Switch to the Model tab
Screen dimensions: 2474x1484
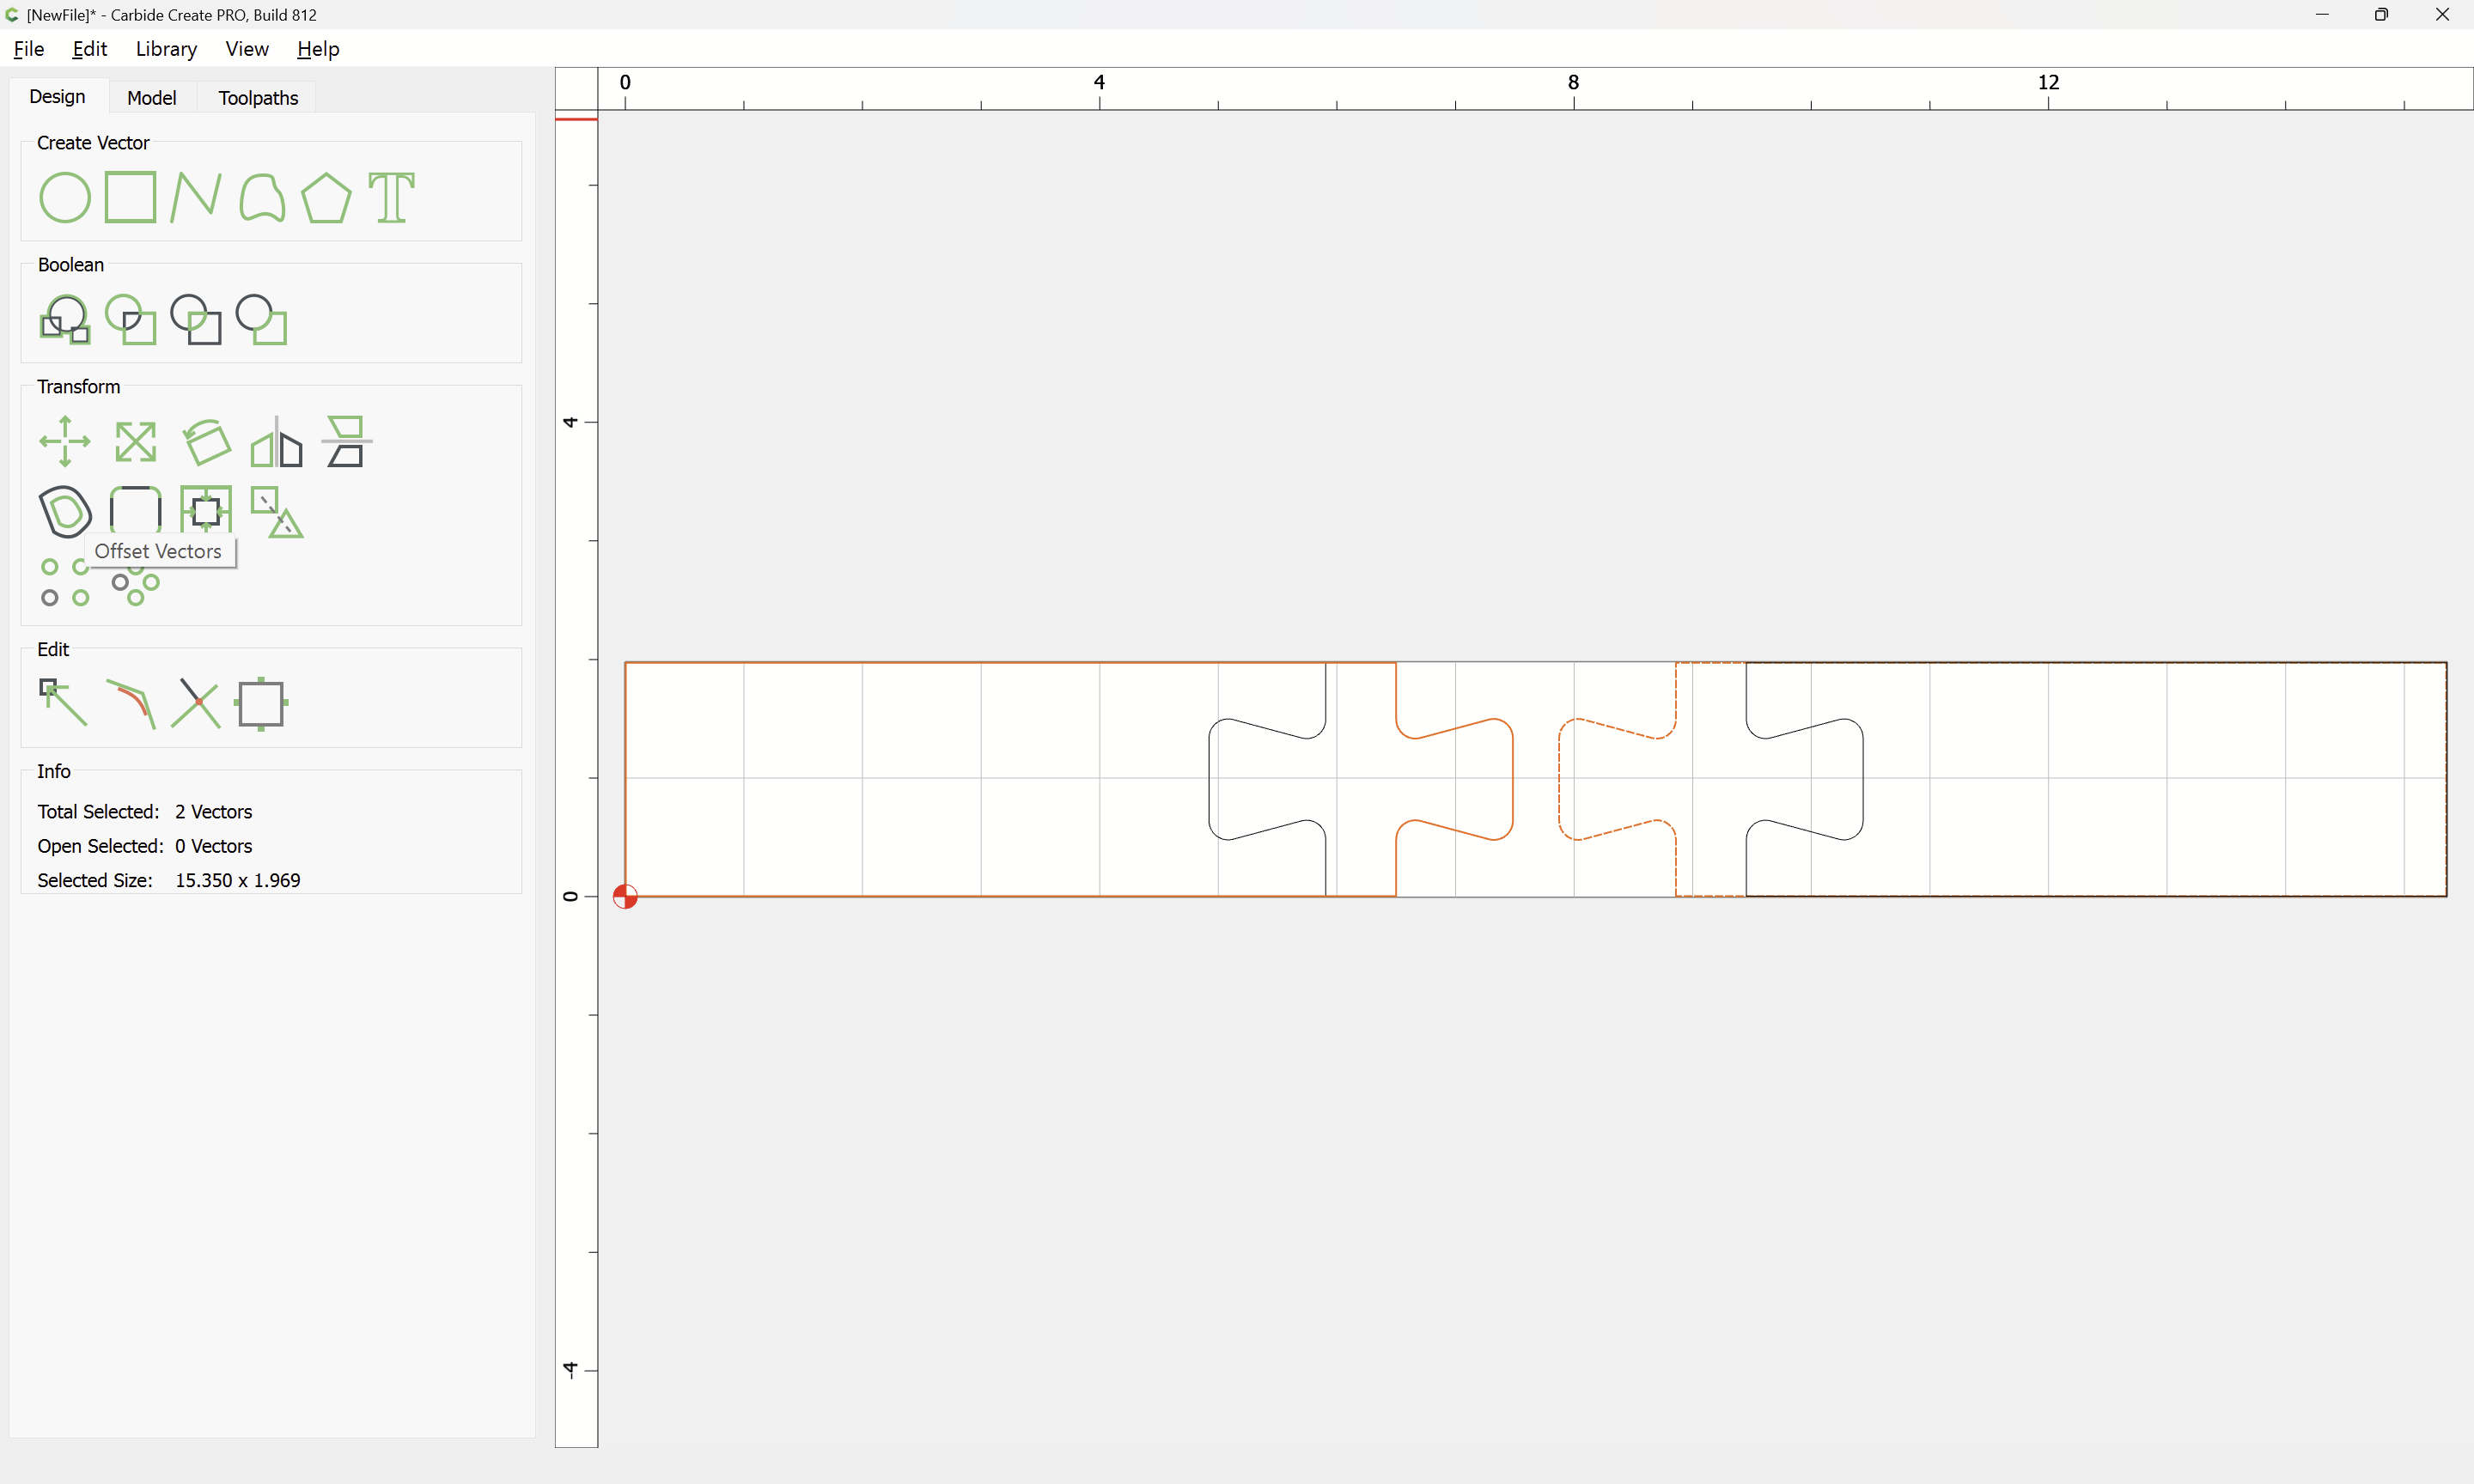tap(152, 98)
